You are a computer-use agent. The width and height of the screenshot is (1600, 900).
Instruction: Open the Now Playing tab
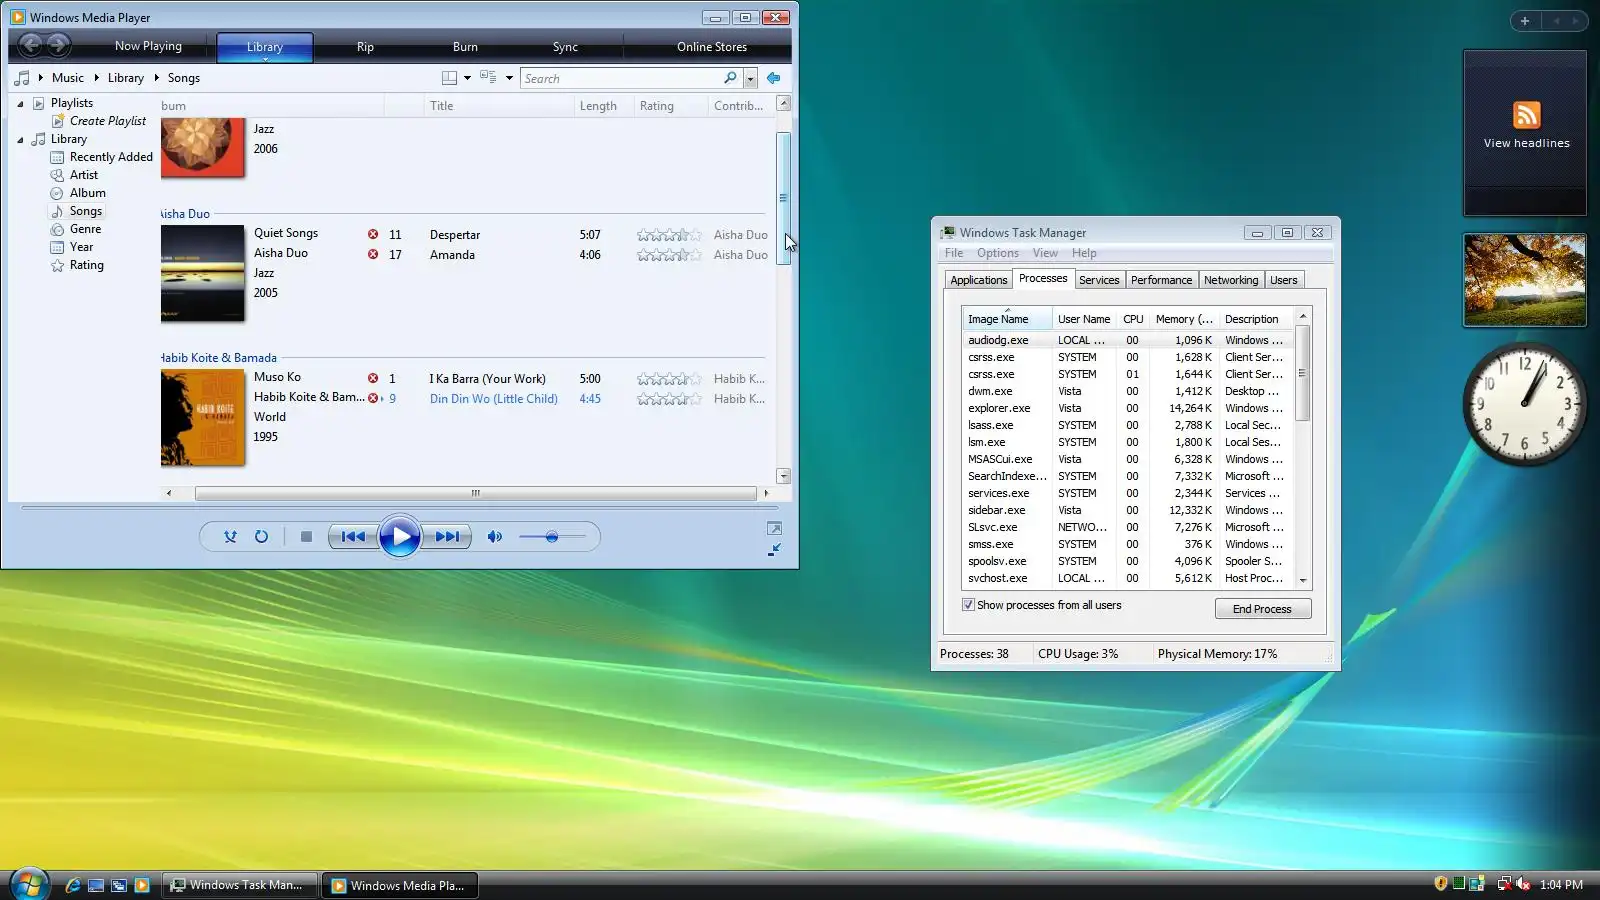click(148, 46)
